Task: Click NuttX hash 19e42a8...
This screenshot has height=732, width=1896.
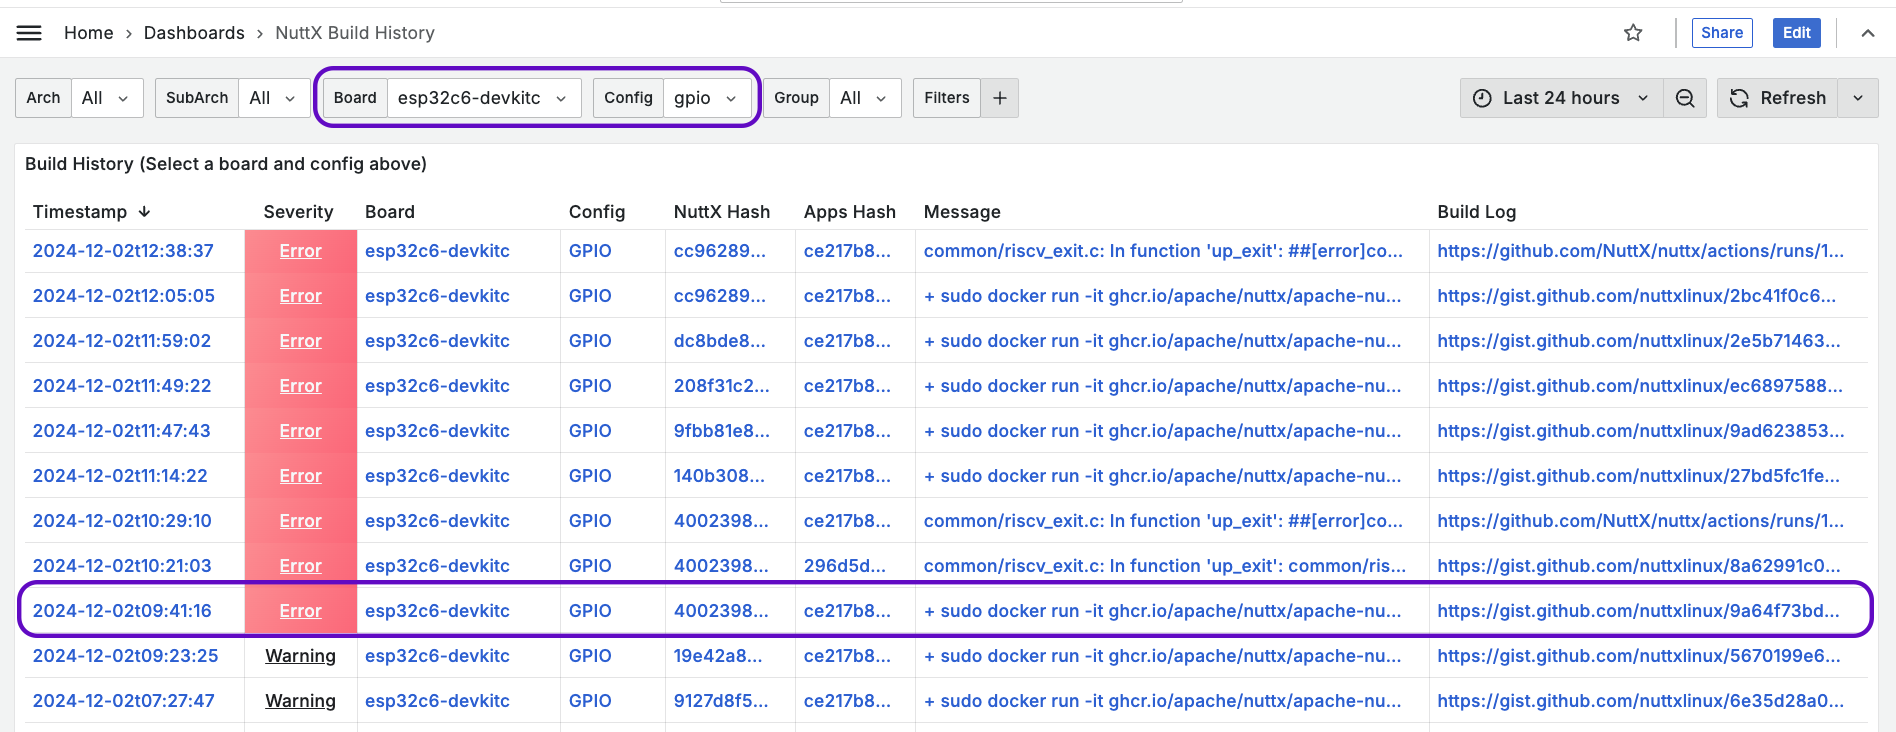Action: (718, 656)
